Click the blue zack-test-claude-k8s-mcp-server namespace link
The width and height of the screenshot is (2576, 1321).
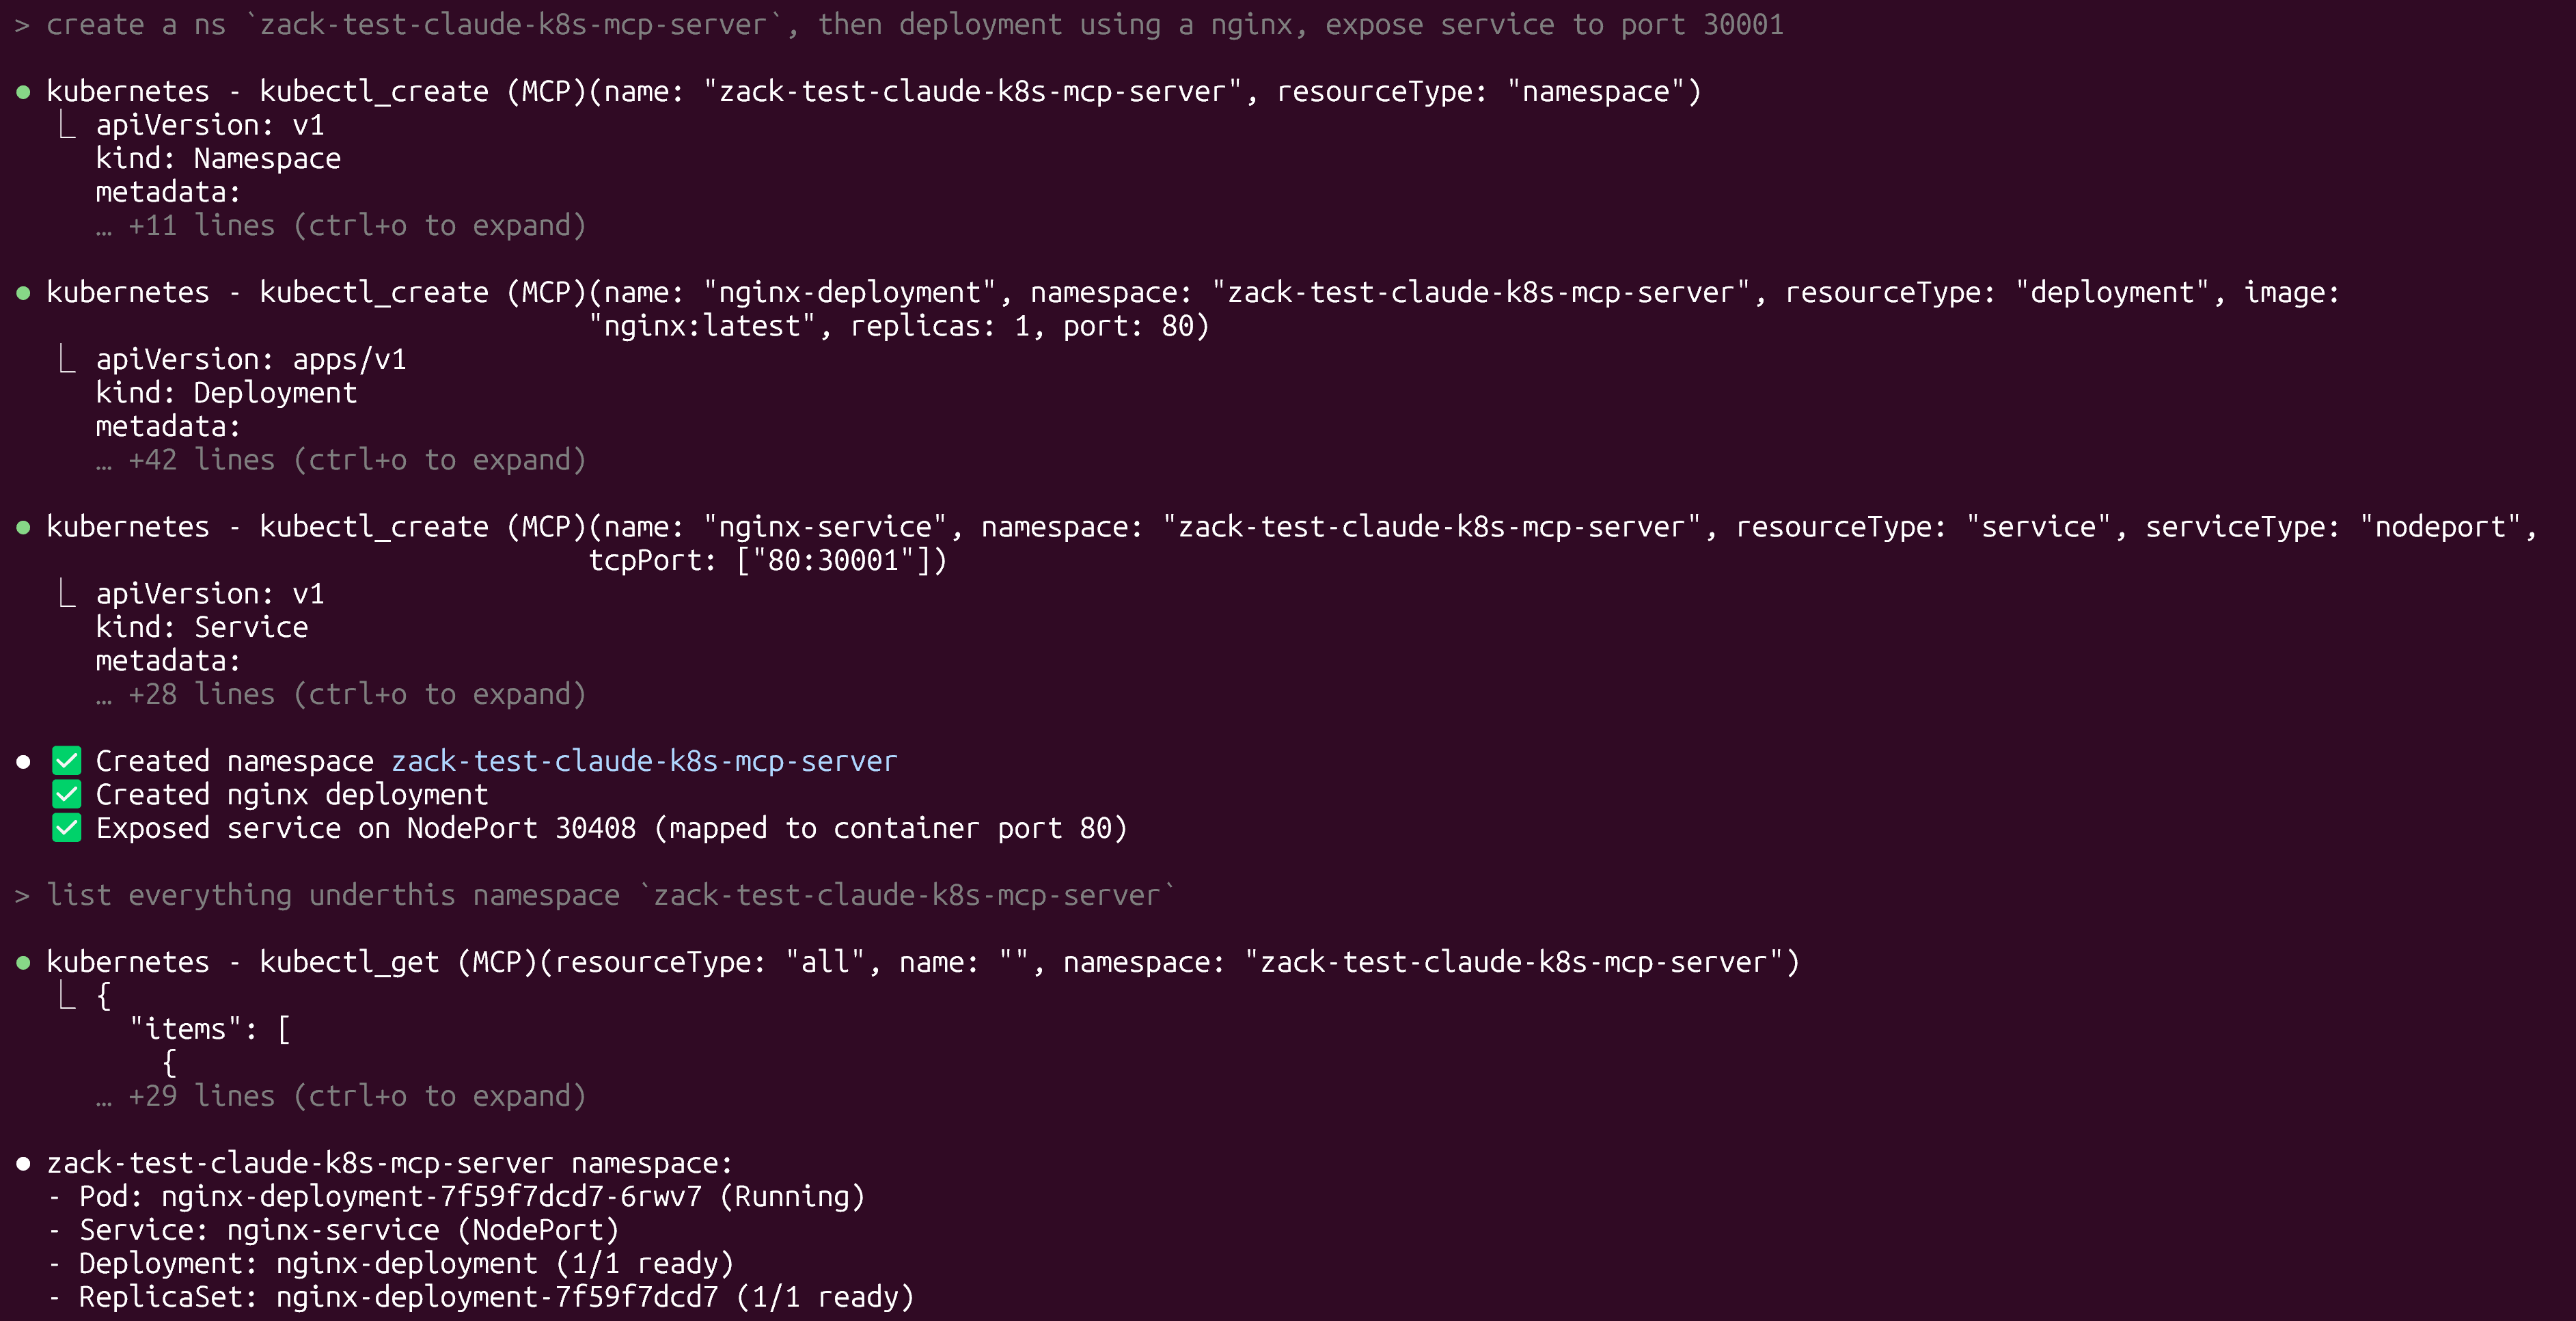coord(644,761)
